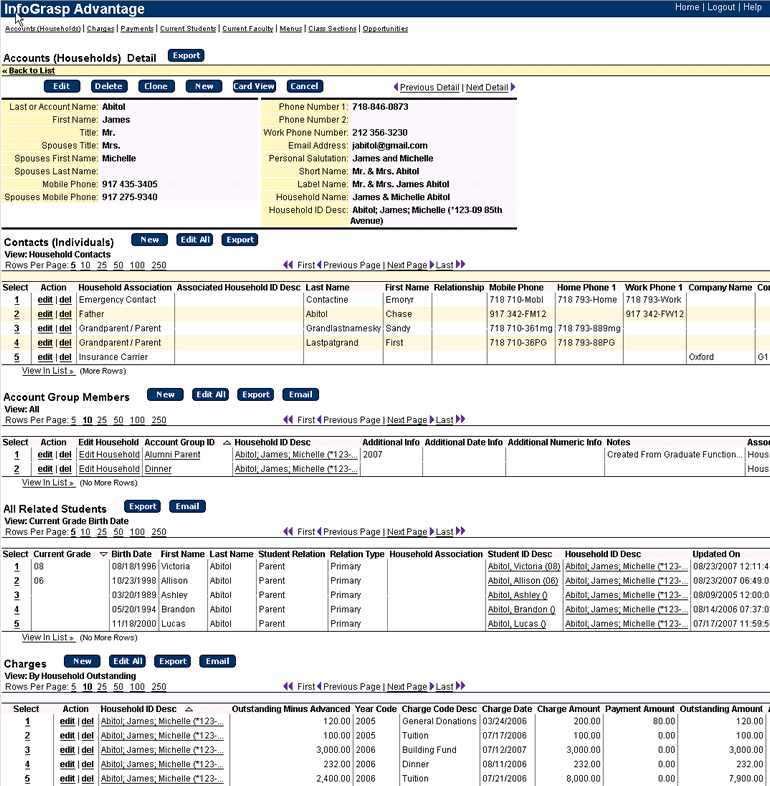This screenshot has width=770, height=786.
Task: Click the Last page double-arrow in Contacts
Action: 461,264
